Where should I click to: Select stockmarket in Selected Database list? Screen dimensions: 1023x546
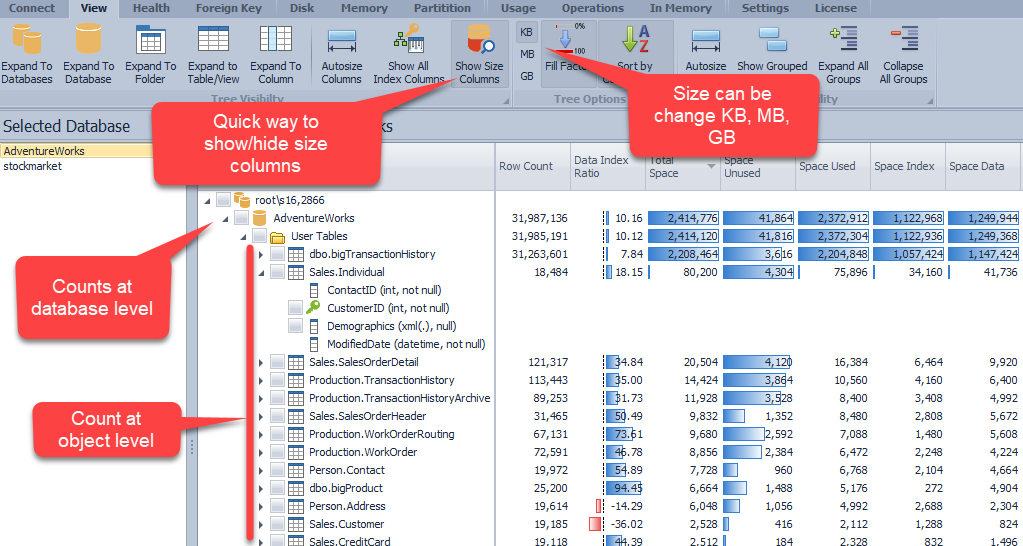pos(33,166)
